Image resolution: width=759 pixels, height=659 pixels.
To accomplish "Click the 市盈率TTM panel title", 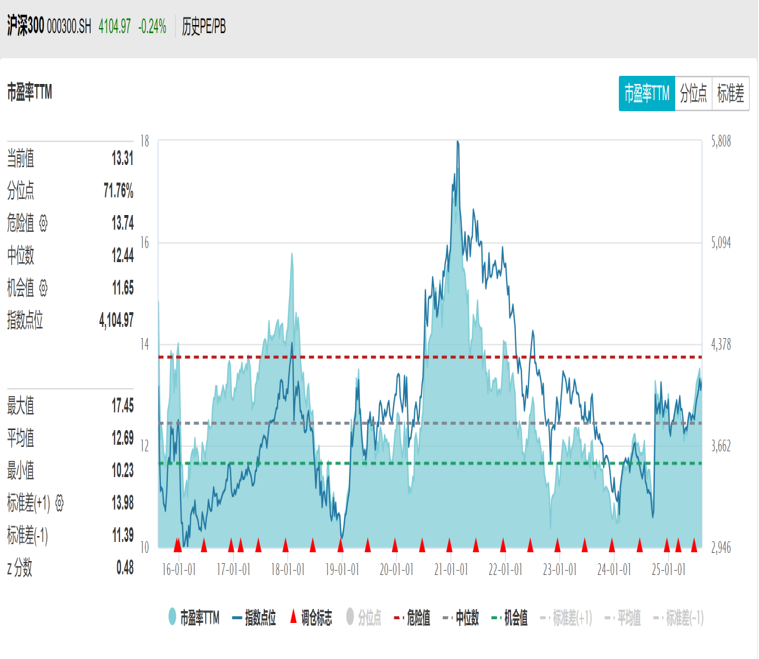I will (x=30, y=92).
